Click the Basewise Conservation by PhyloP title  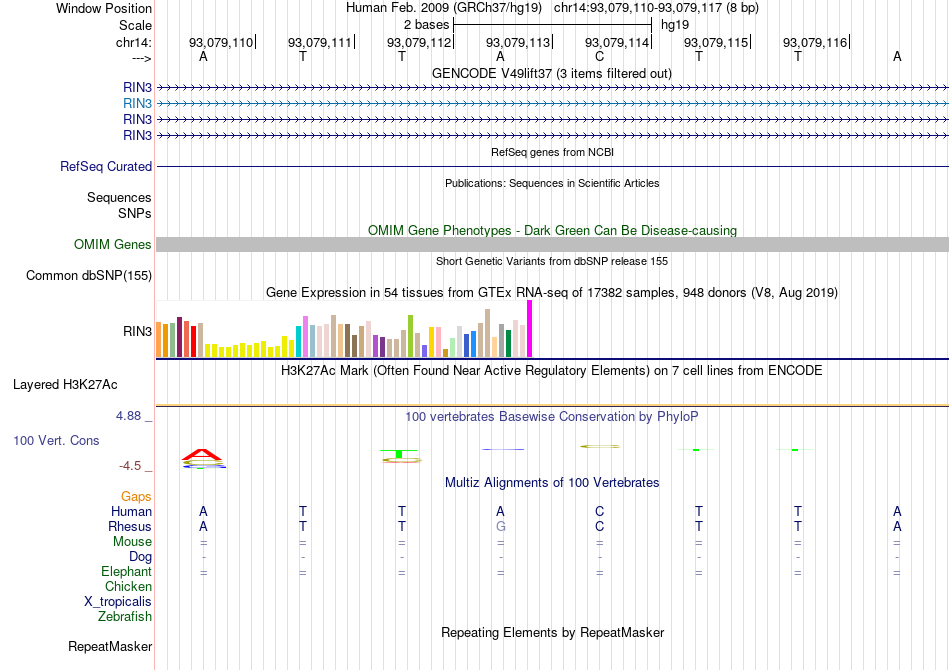point(552,417)
